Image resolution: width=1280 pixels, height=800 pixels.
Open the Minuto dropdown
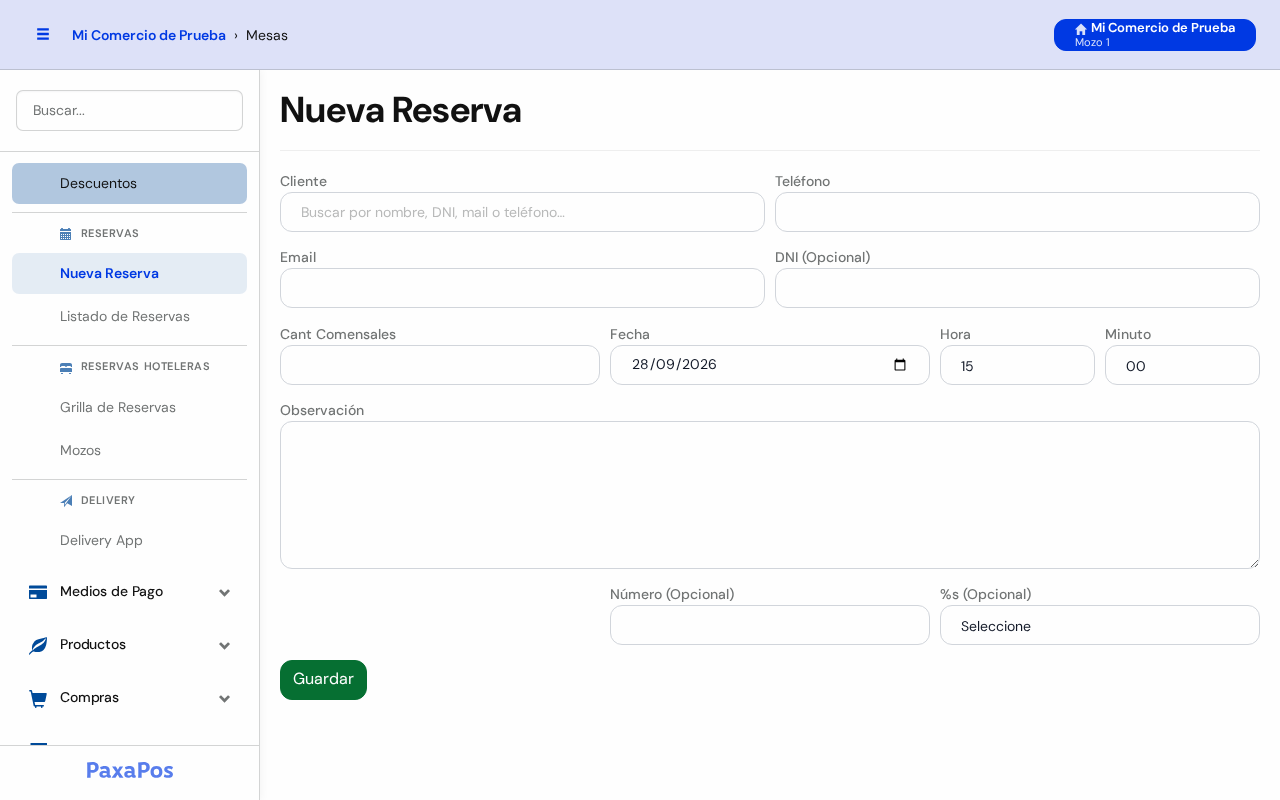tap(1182, 365)
